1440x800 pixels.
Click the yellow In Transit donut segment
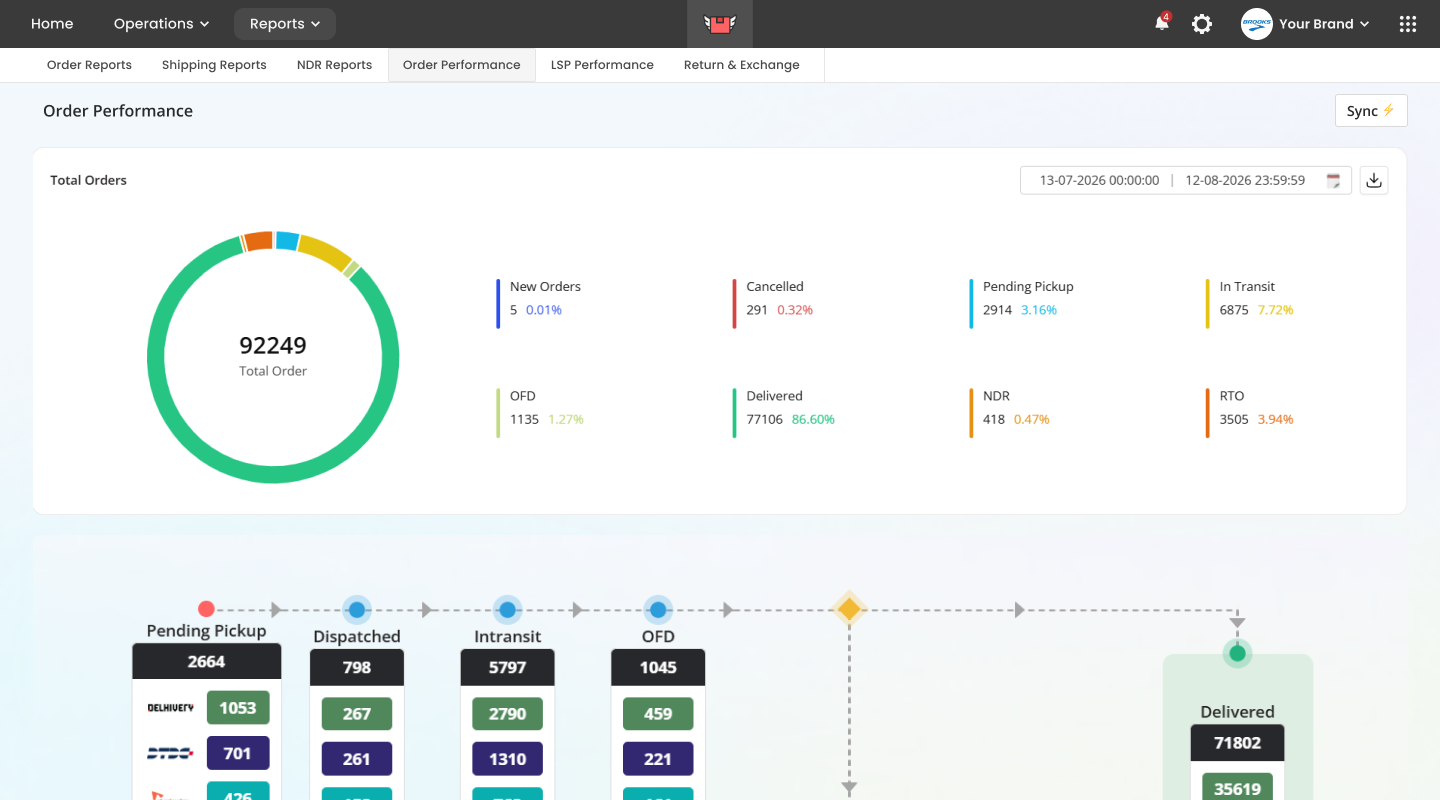(326, 251)
